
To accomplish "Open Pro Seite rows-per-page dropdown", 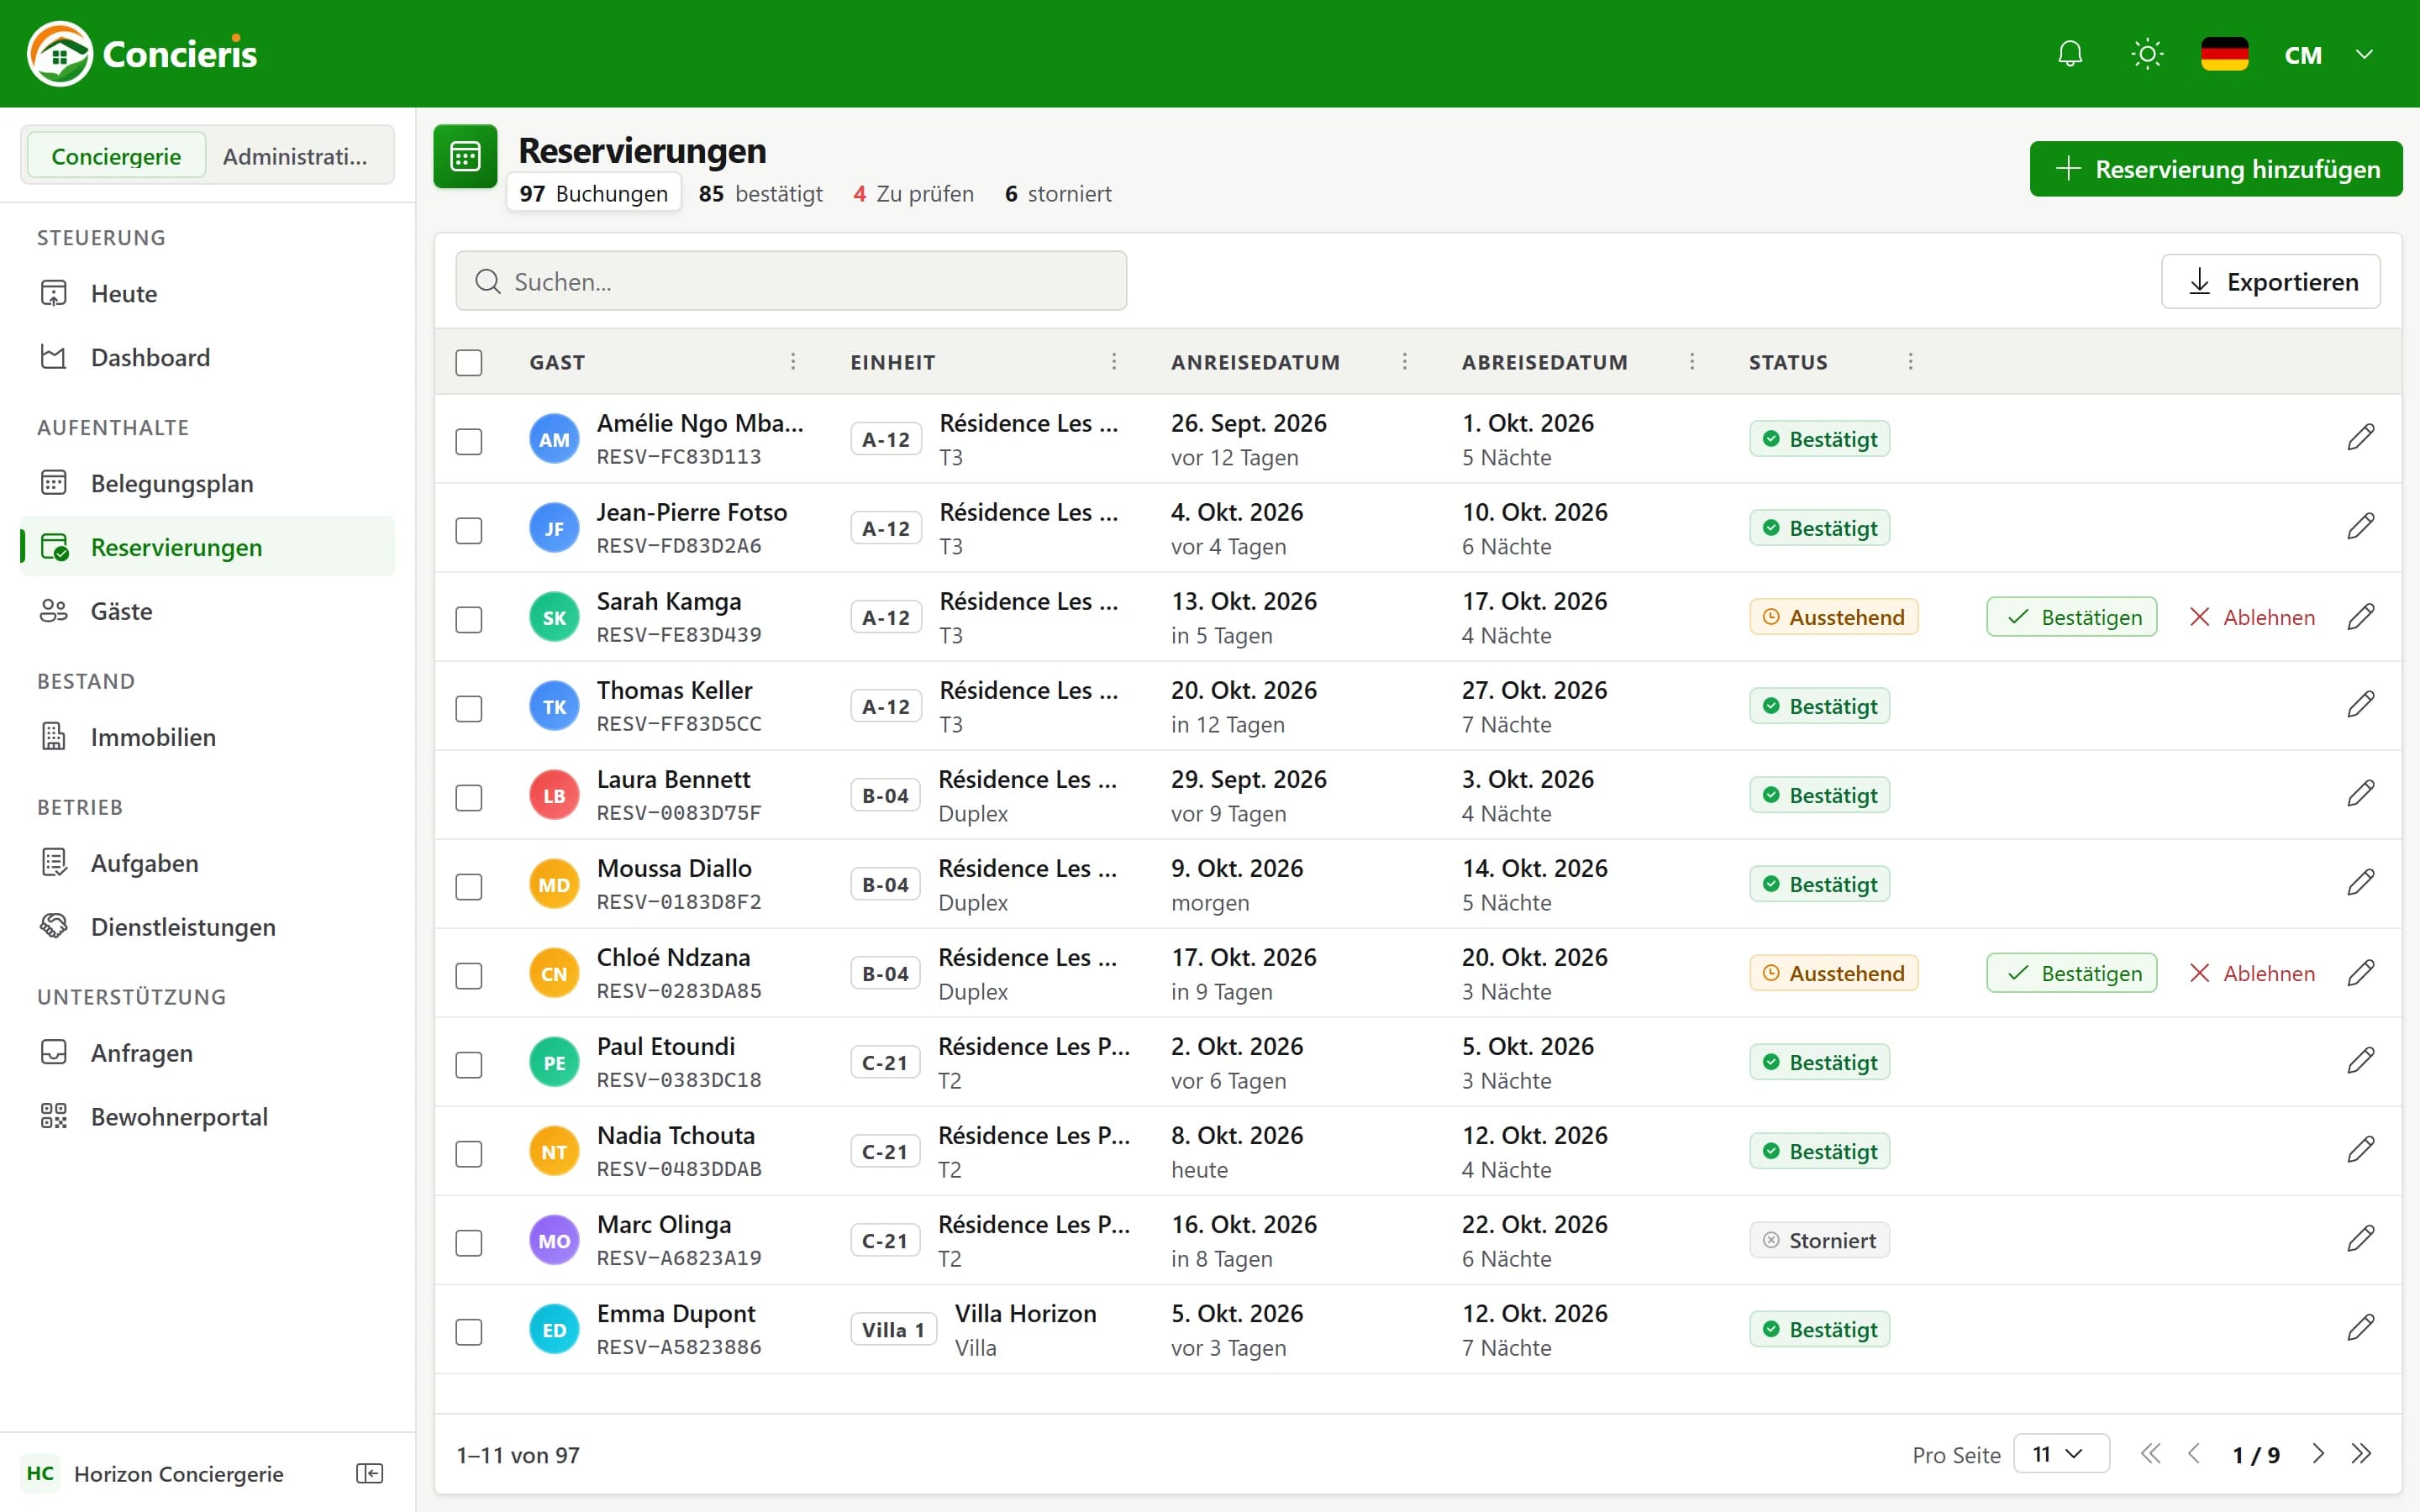I will coord(2061,1454).
